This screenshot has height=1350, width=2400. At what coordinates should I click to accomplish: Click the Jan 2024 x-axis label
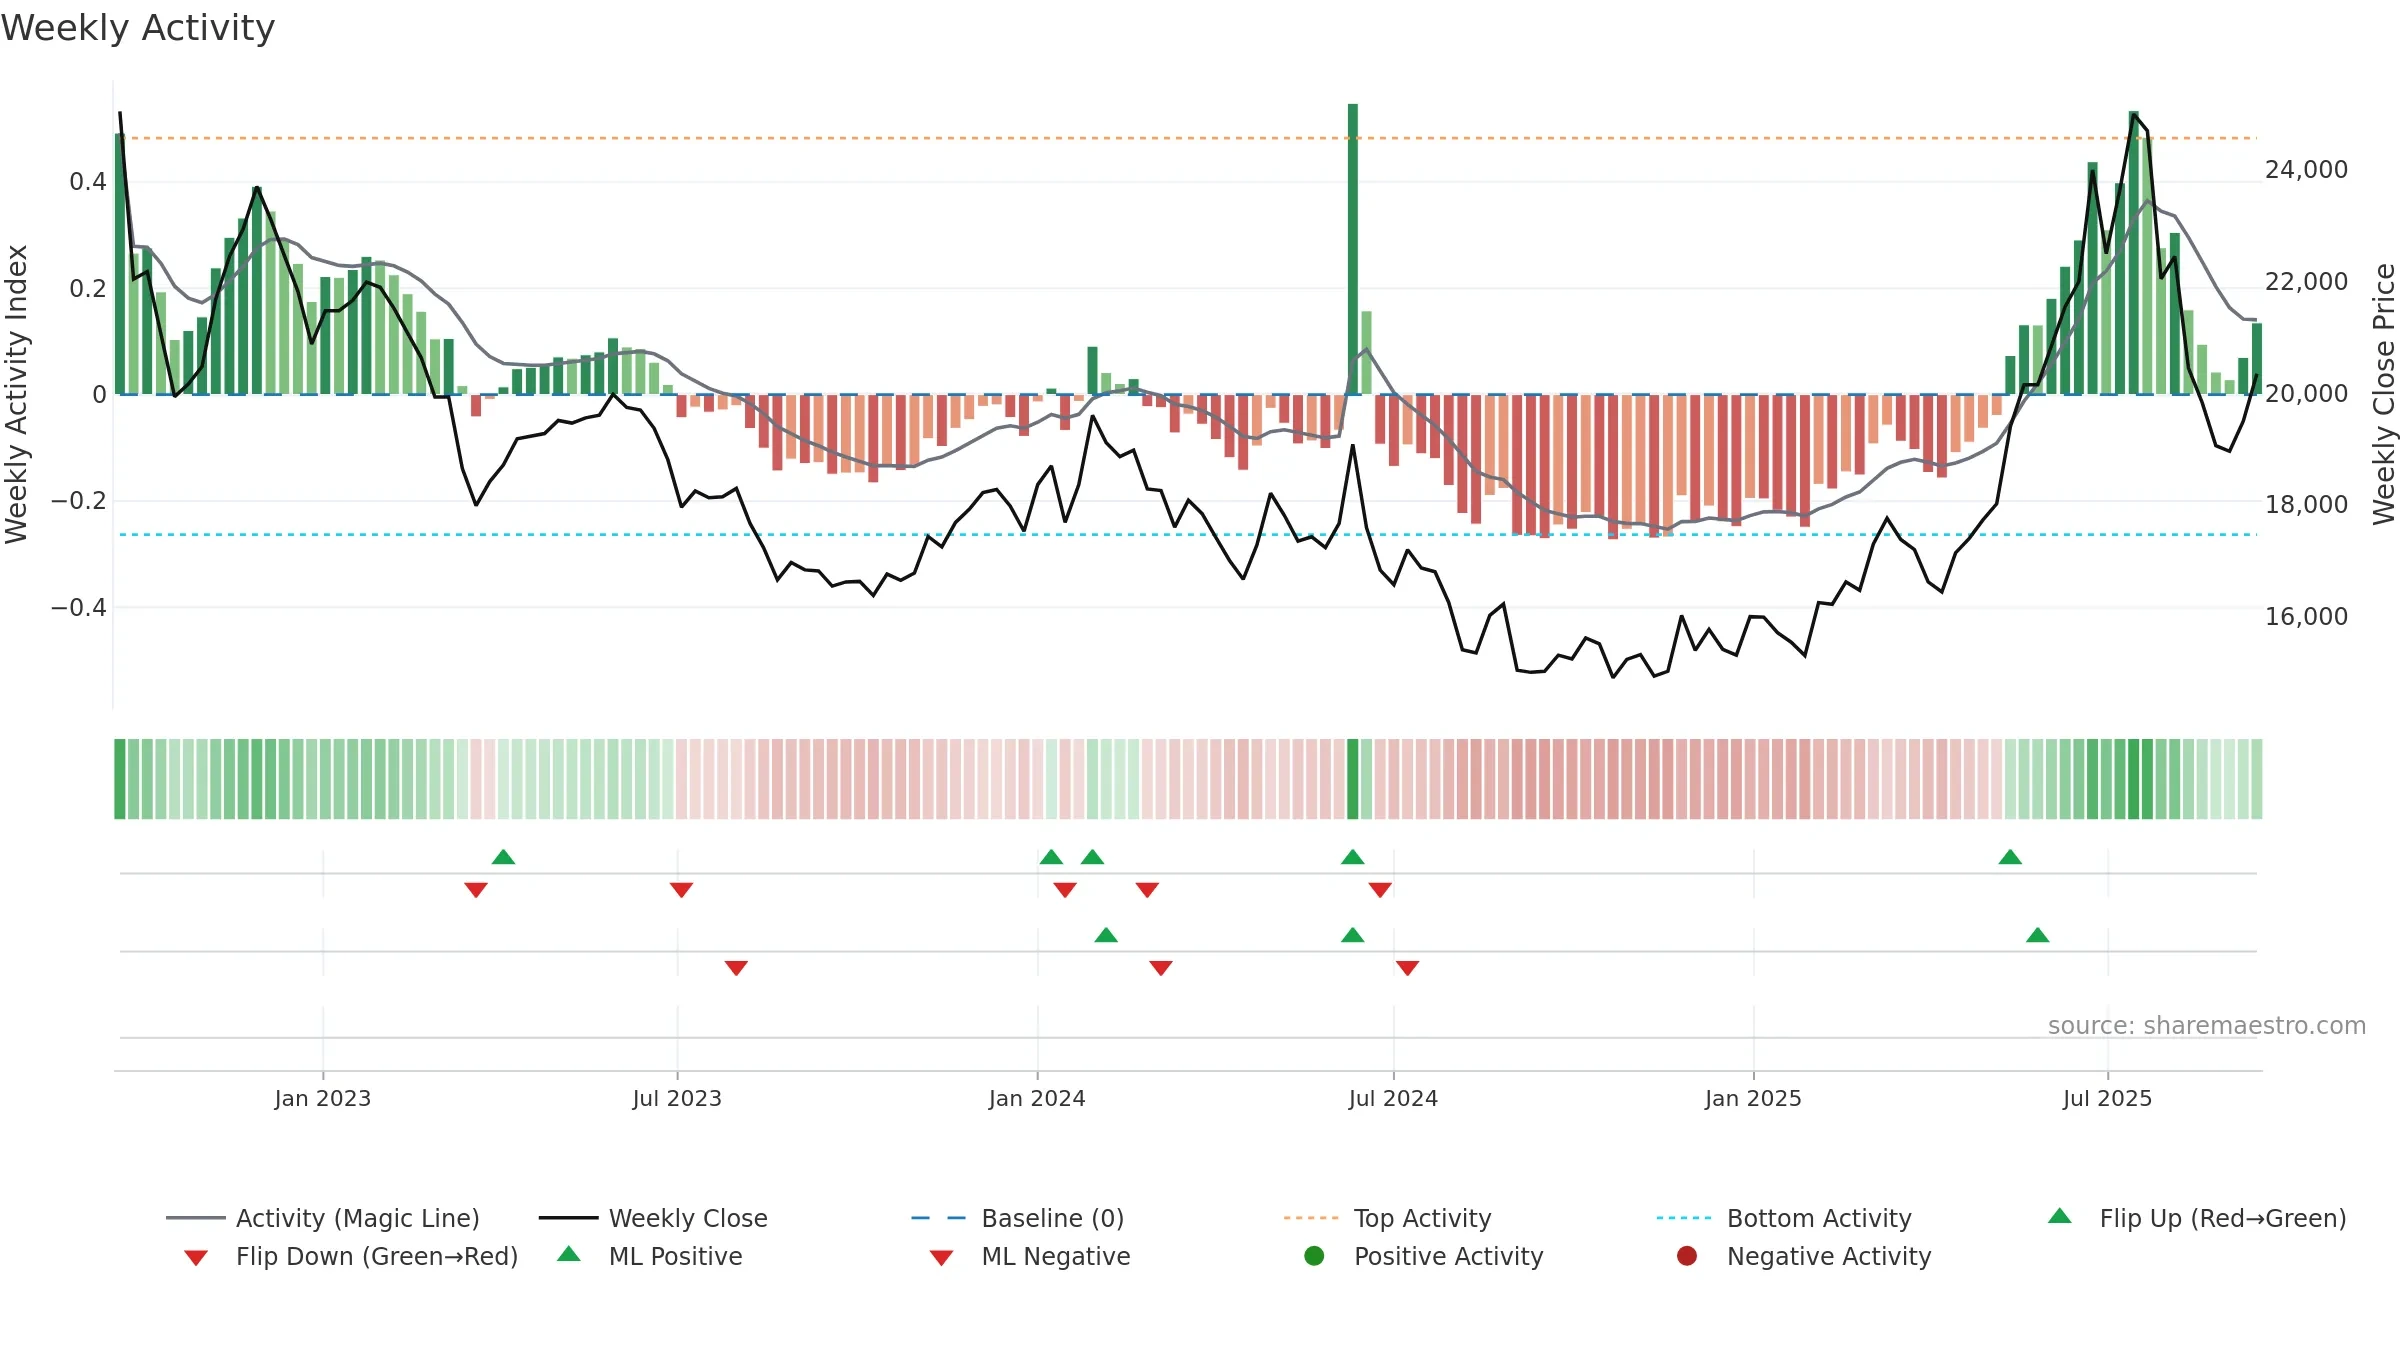tap(1037, 1098)
